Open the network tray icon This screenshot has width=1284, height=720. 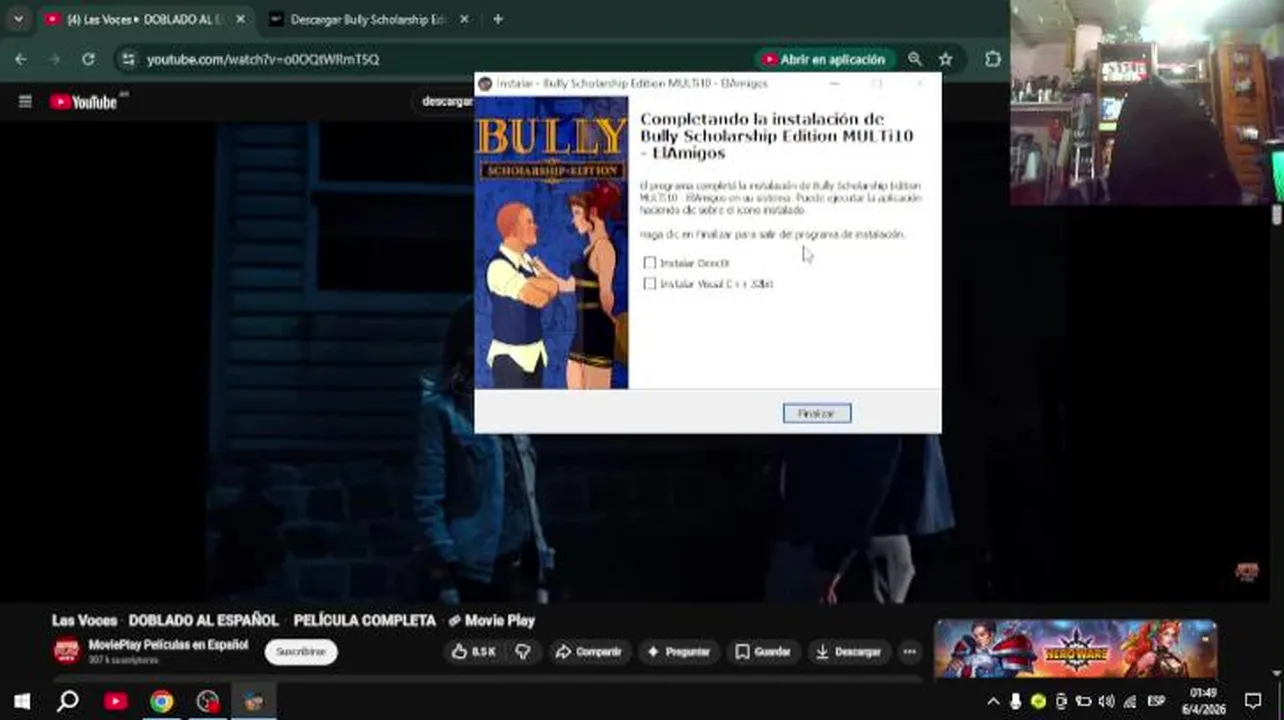(x=1130, y=701)
